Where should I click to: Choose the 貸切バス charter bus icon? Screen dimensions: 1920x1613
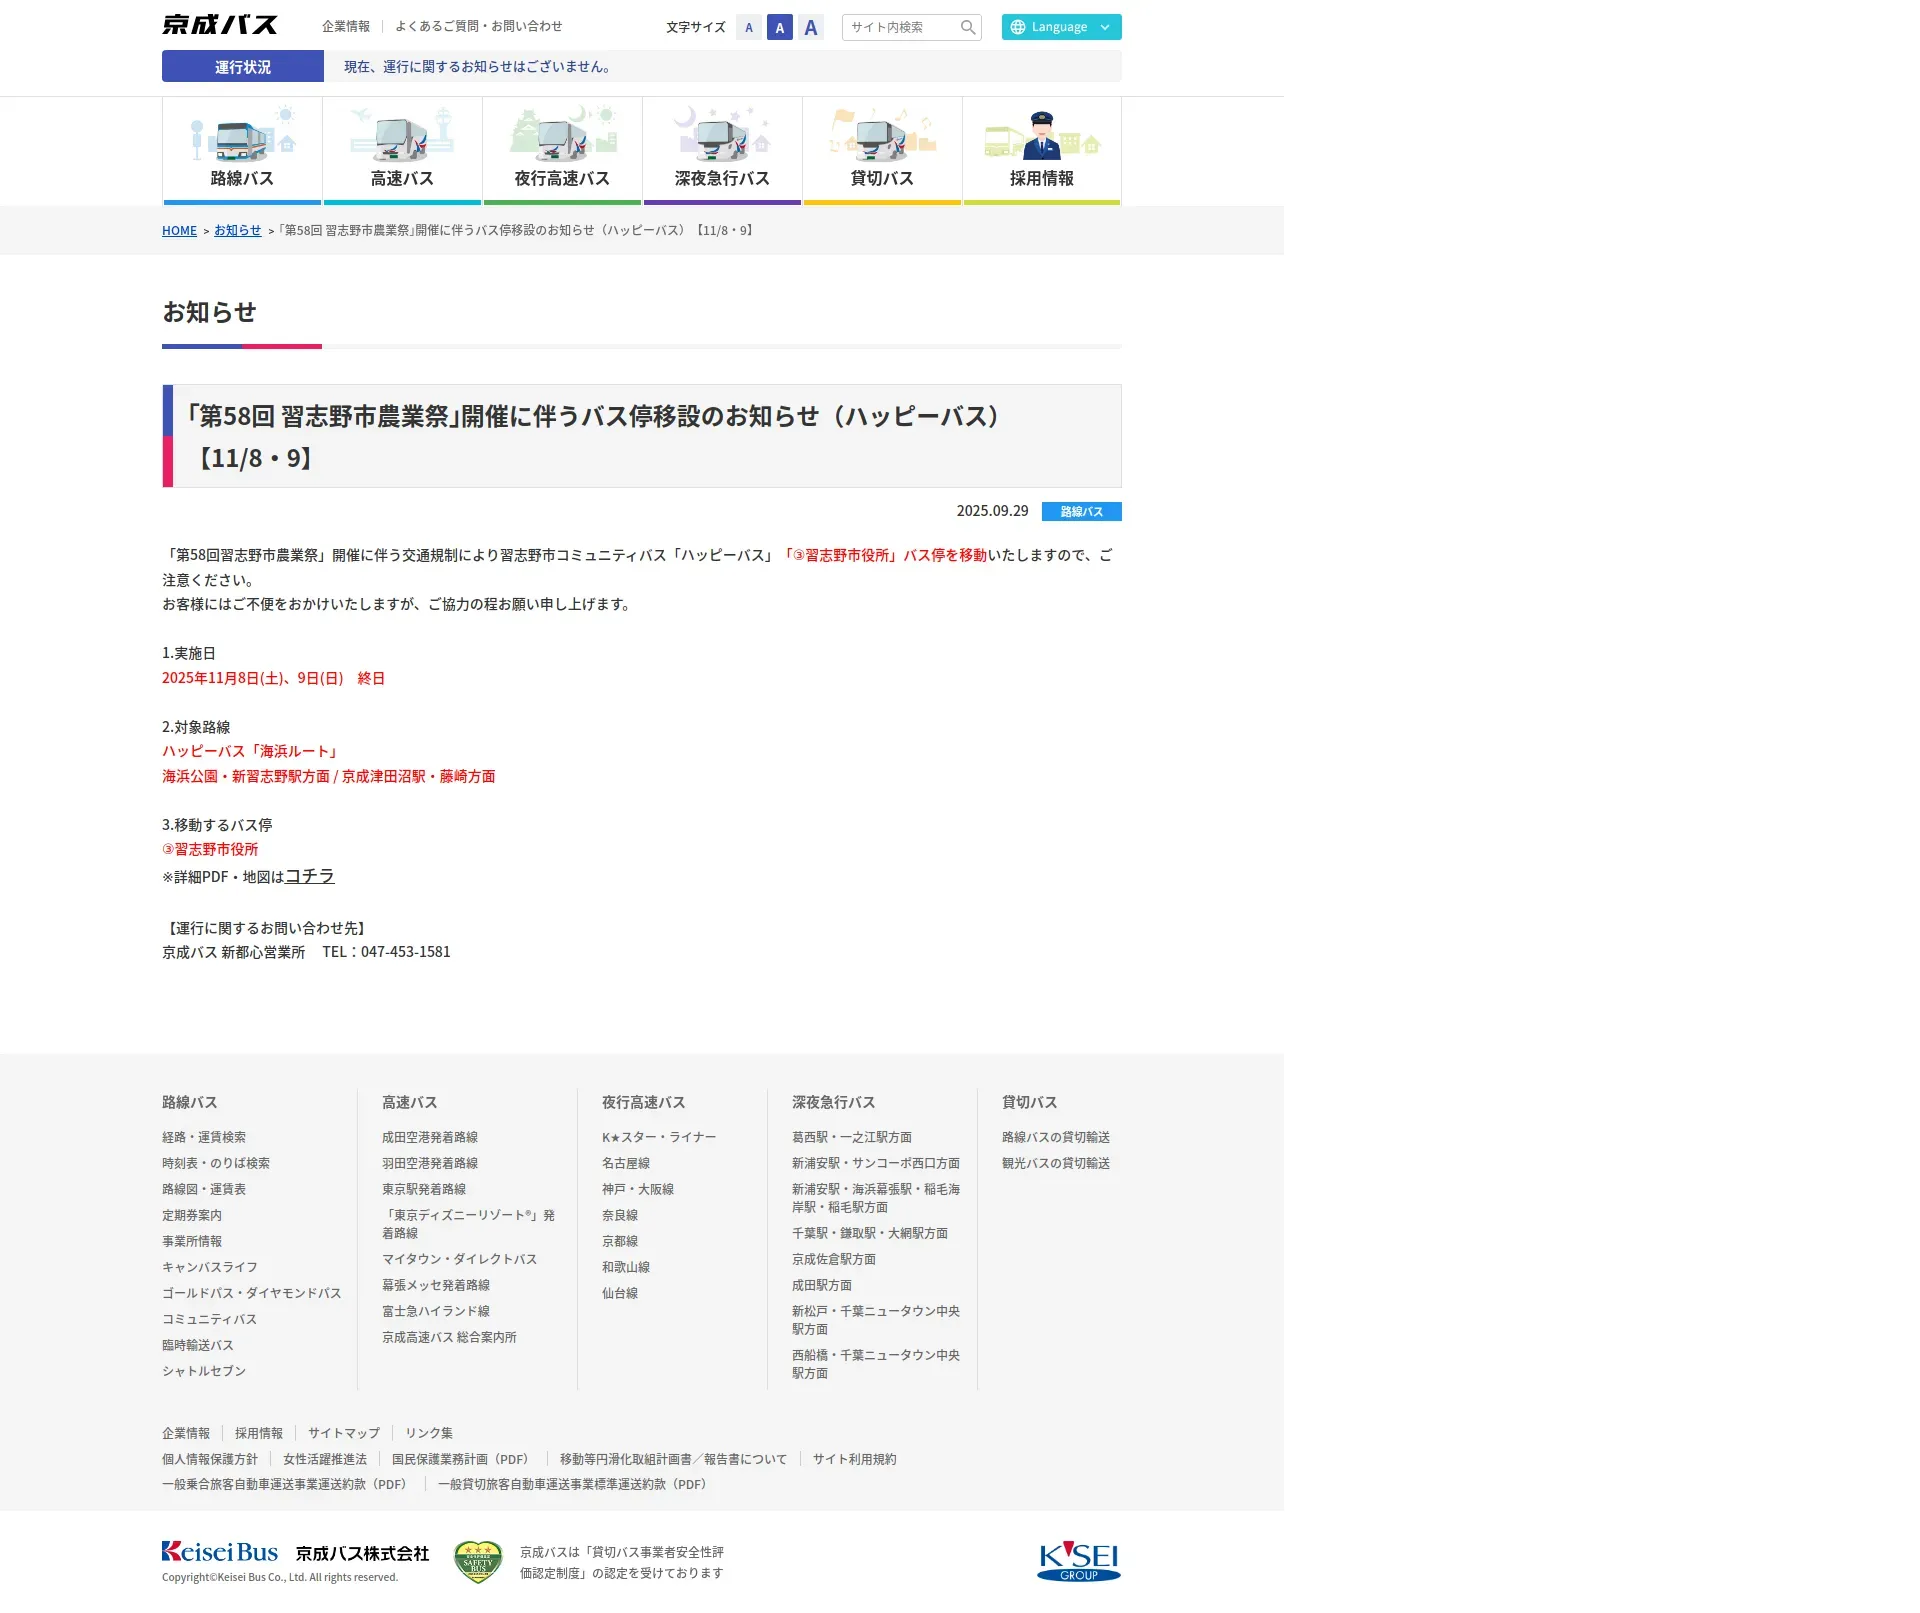click(x=882, y=138)
